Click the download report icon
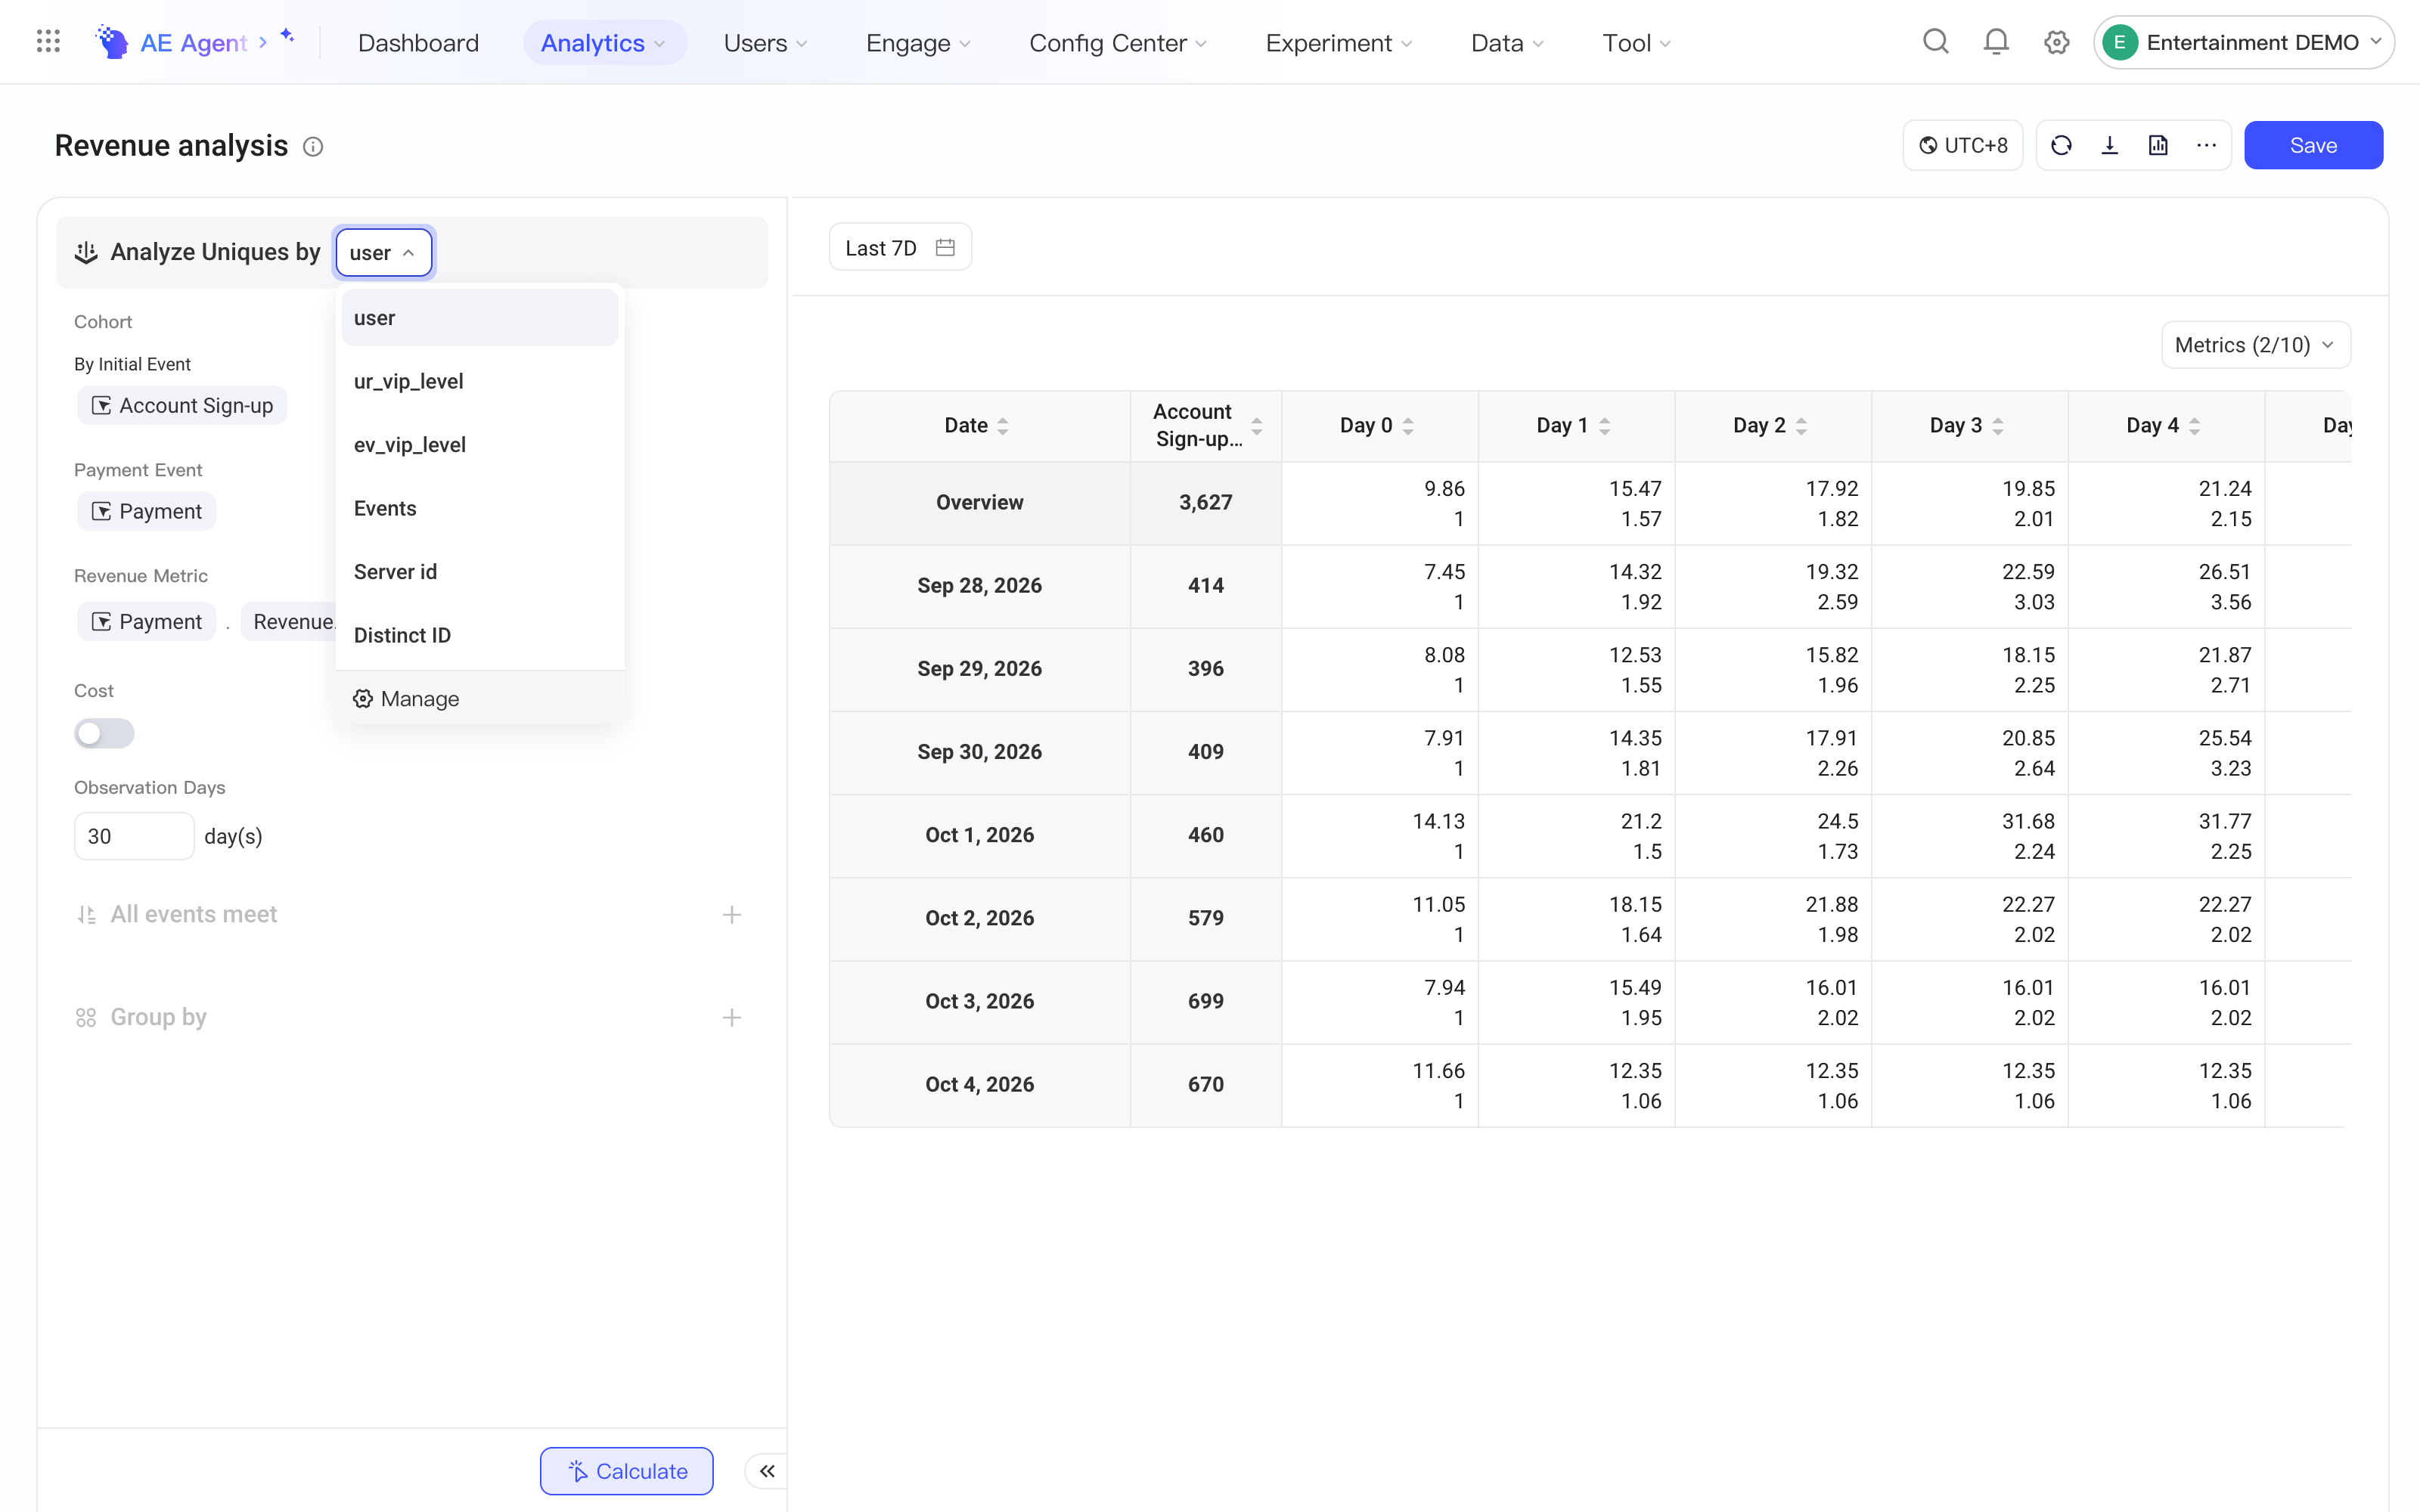This screenshot has width=2420, height=1512. pyautogui.click(x=2110, y=146)
